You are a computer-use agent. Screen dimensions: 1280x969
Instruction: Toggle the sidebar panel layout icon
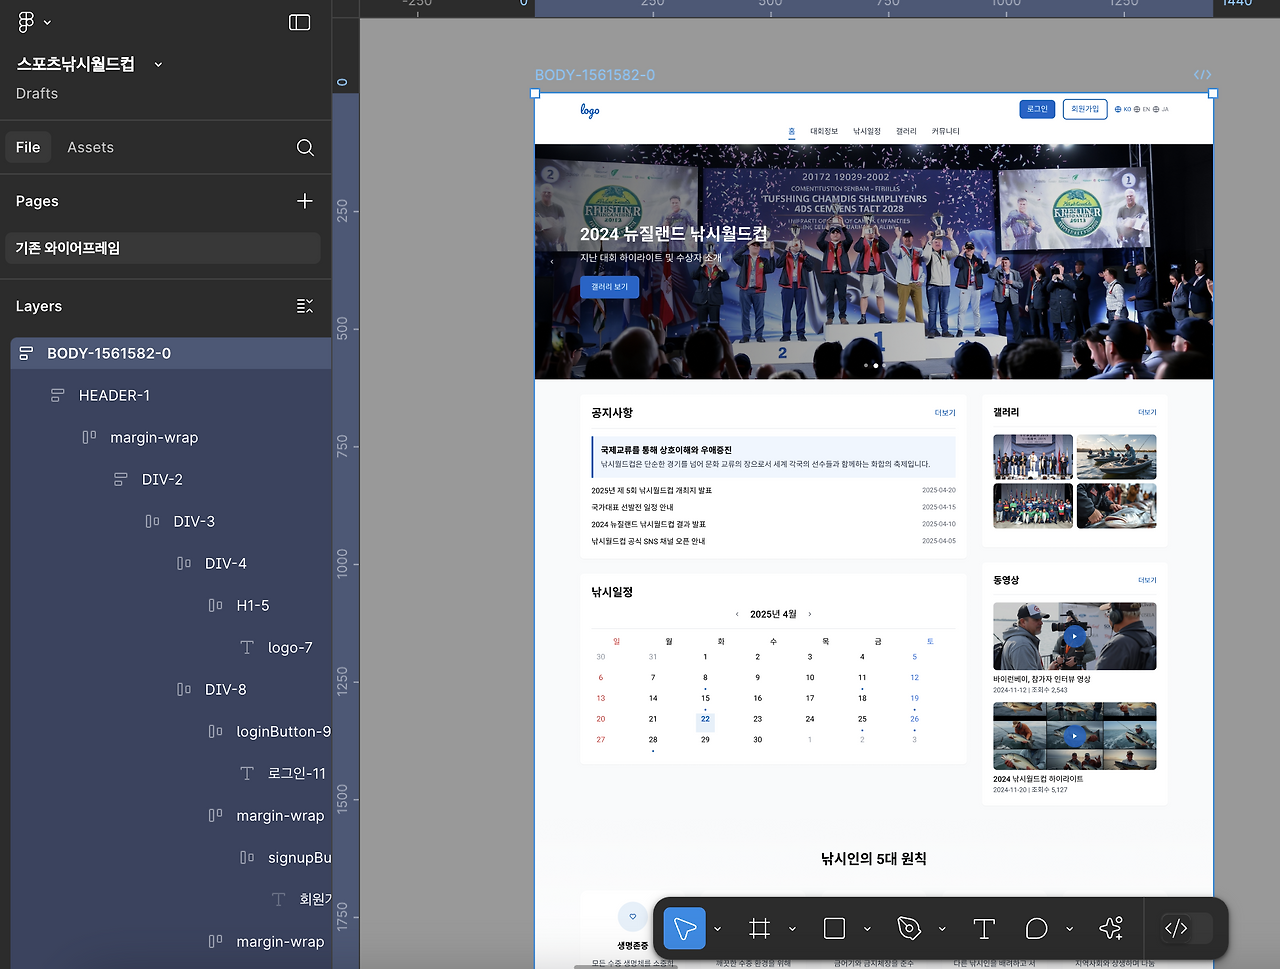point(299,22)
